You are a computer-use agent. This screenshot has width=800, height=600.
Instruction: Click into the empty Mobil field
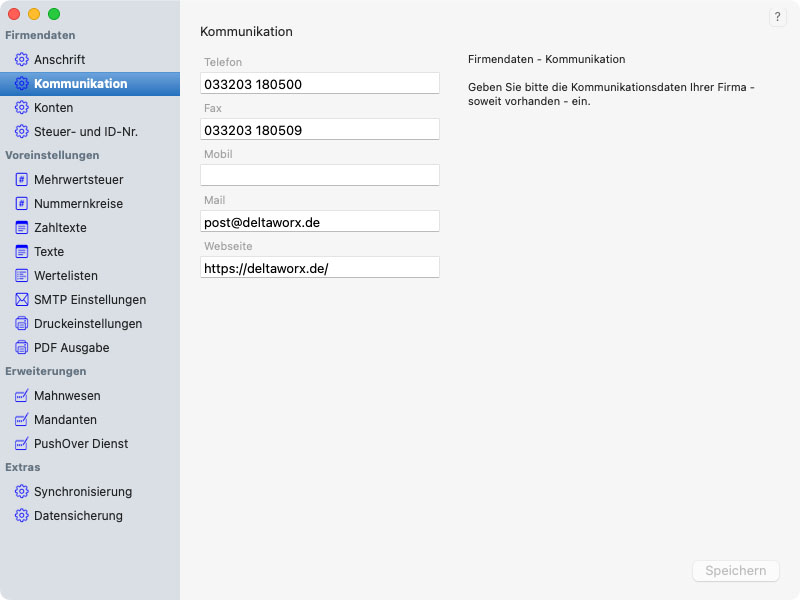click(x=320, y=175)
